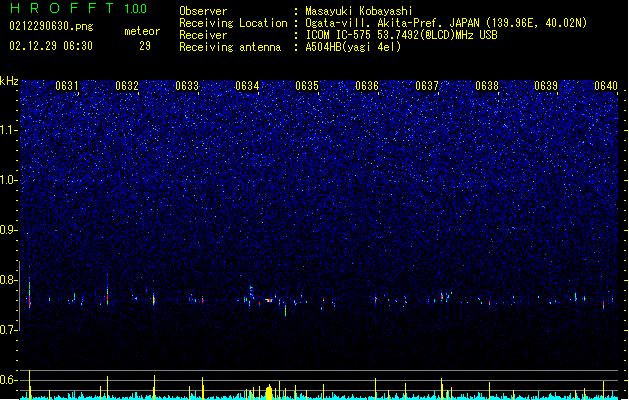Click the 0640 time marker
This screenshot has width=629, height=400.
point(606,86)
